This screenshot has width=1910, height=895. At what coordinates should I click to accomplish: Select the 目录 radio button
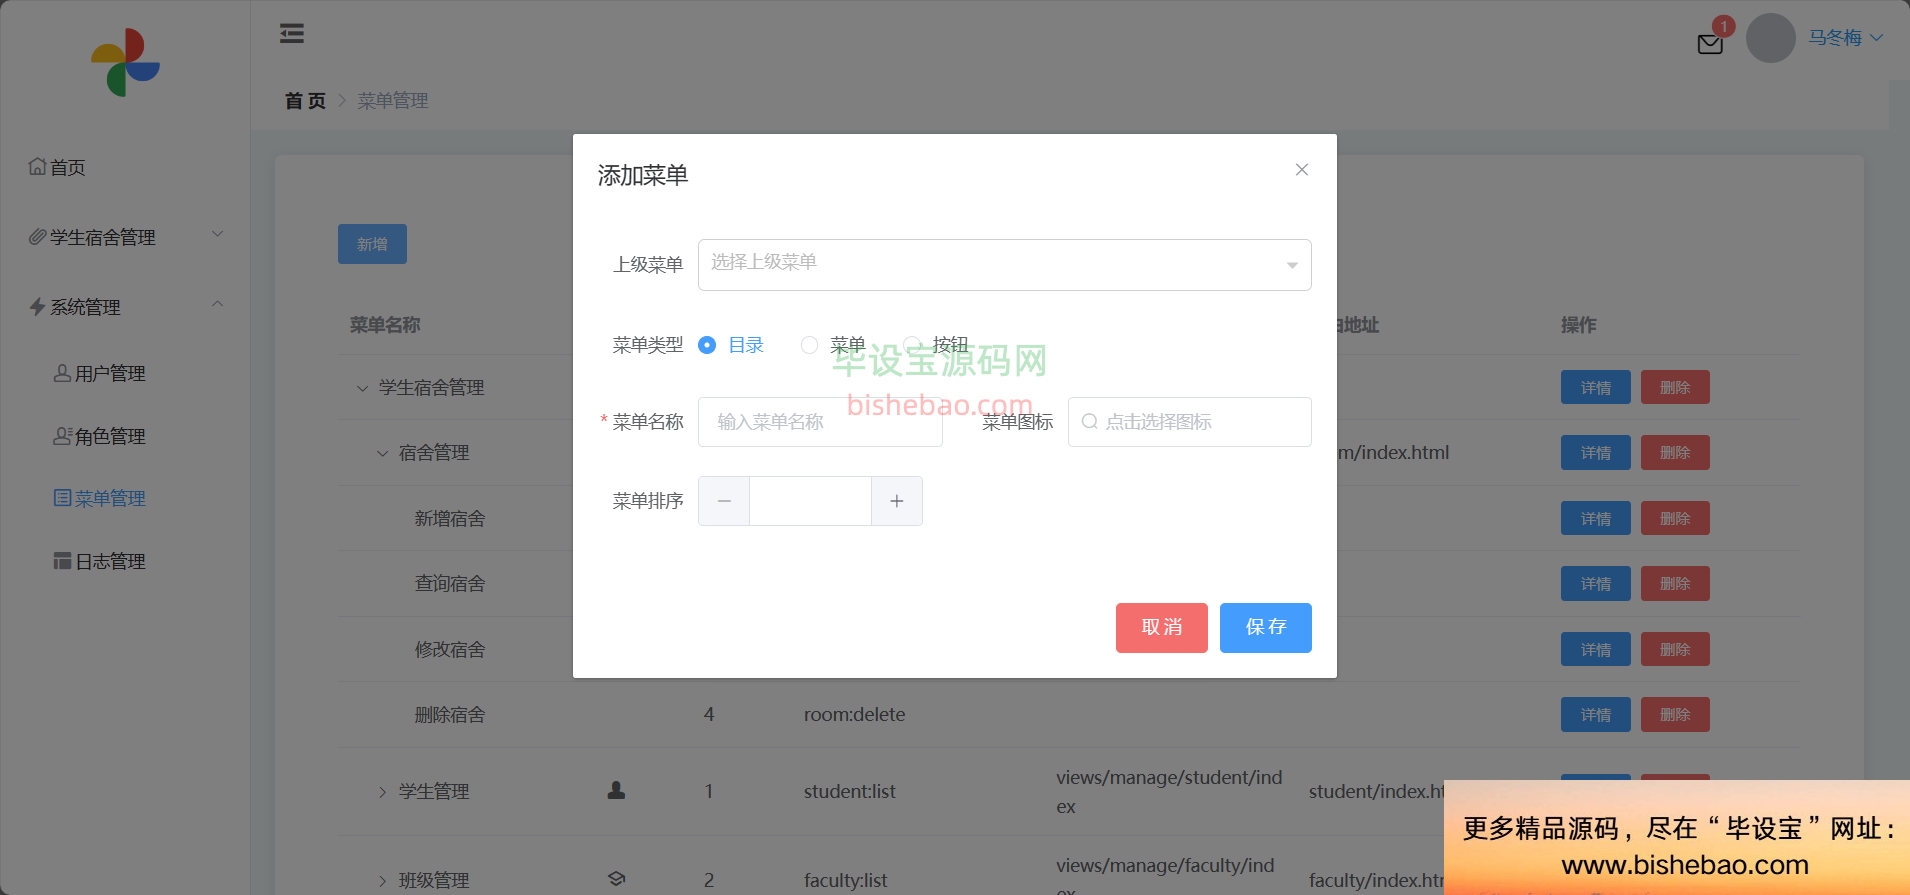(708, 345)
